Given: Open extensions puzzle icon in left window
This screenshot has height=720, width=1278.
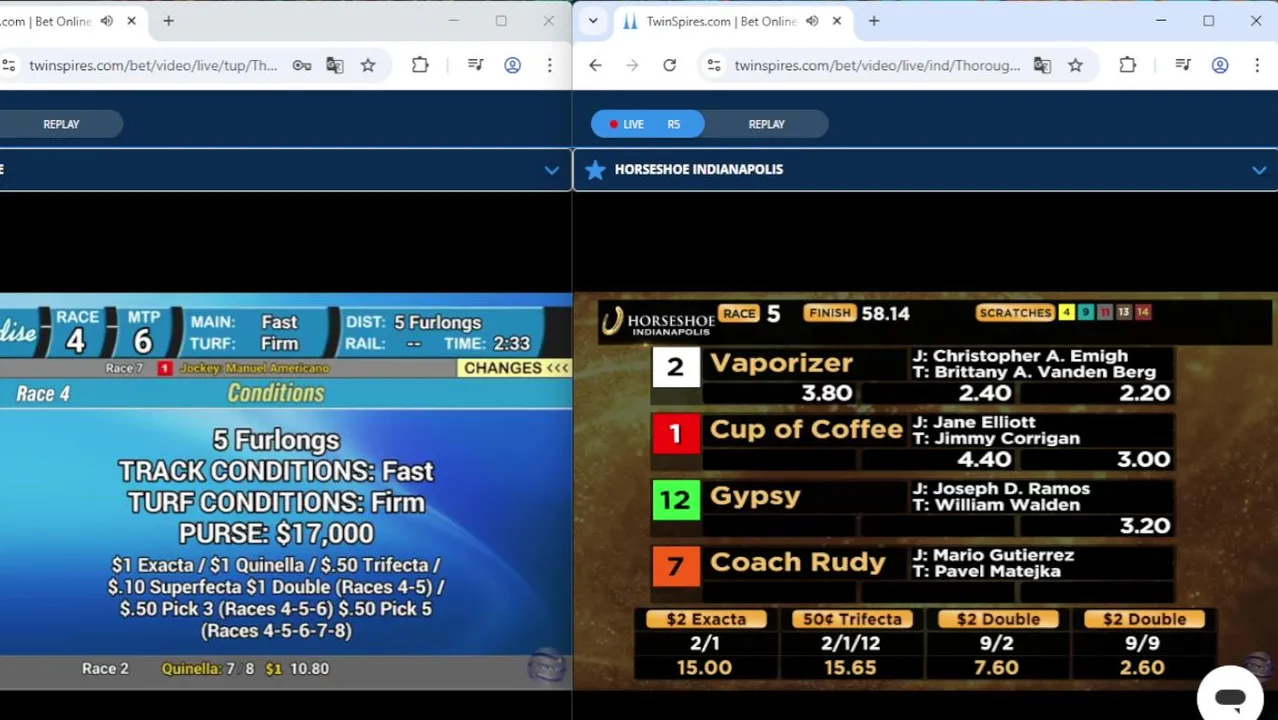Looking at the screenshot, I should (x=420, y=65).
